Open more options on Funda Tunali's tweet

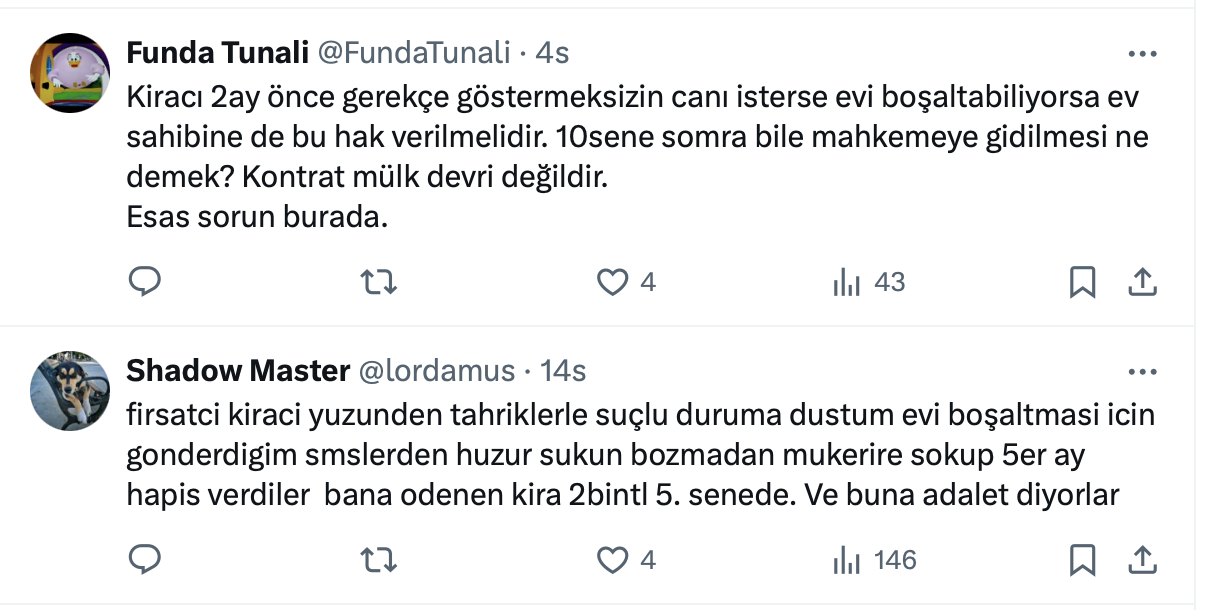[1142, 54]
